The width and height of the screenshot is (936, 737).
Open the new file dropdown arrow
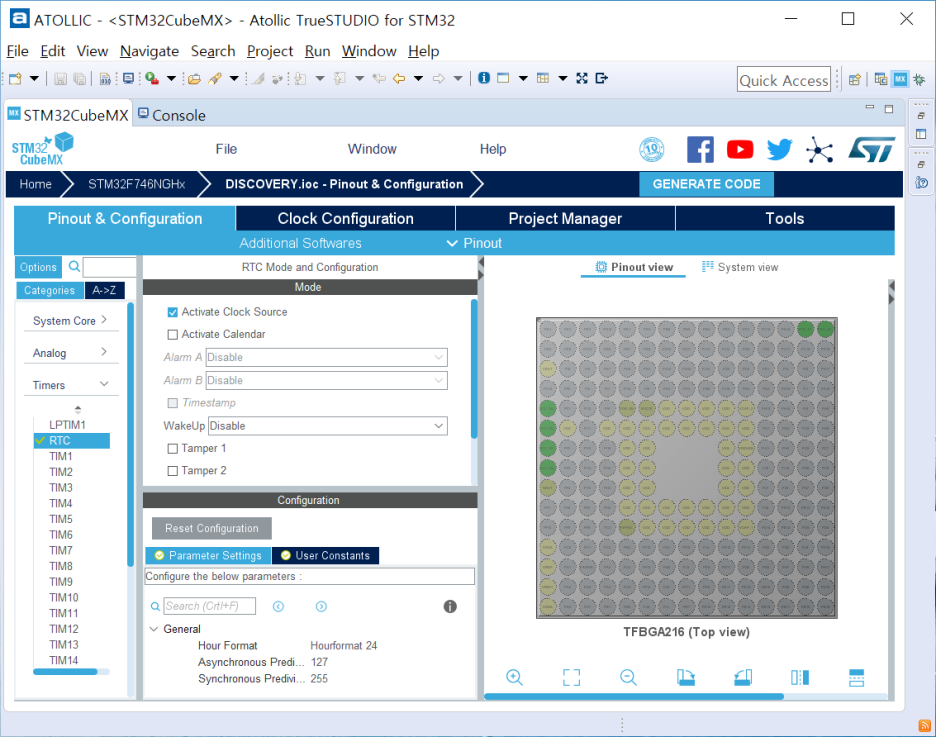coord(34,78)
